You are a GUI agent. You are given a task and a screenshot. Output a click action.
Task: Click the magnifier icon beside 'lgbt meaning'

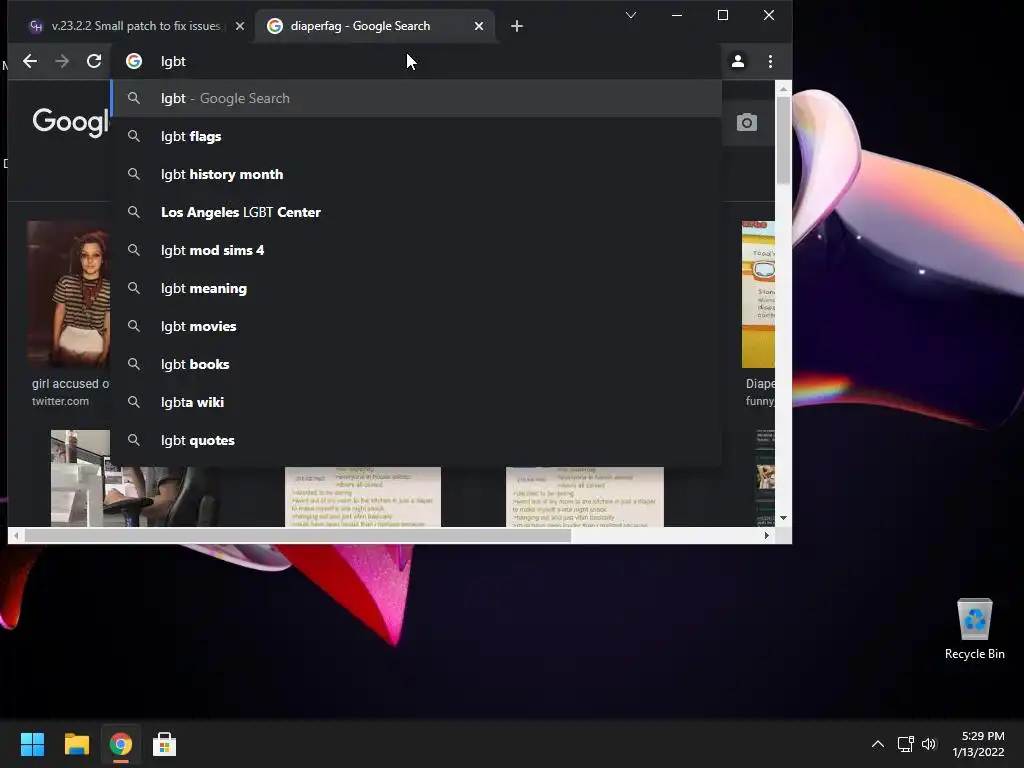[x=134, y=287]
